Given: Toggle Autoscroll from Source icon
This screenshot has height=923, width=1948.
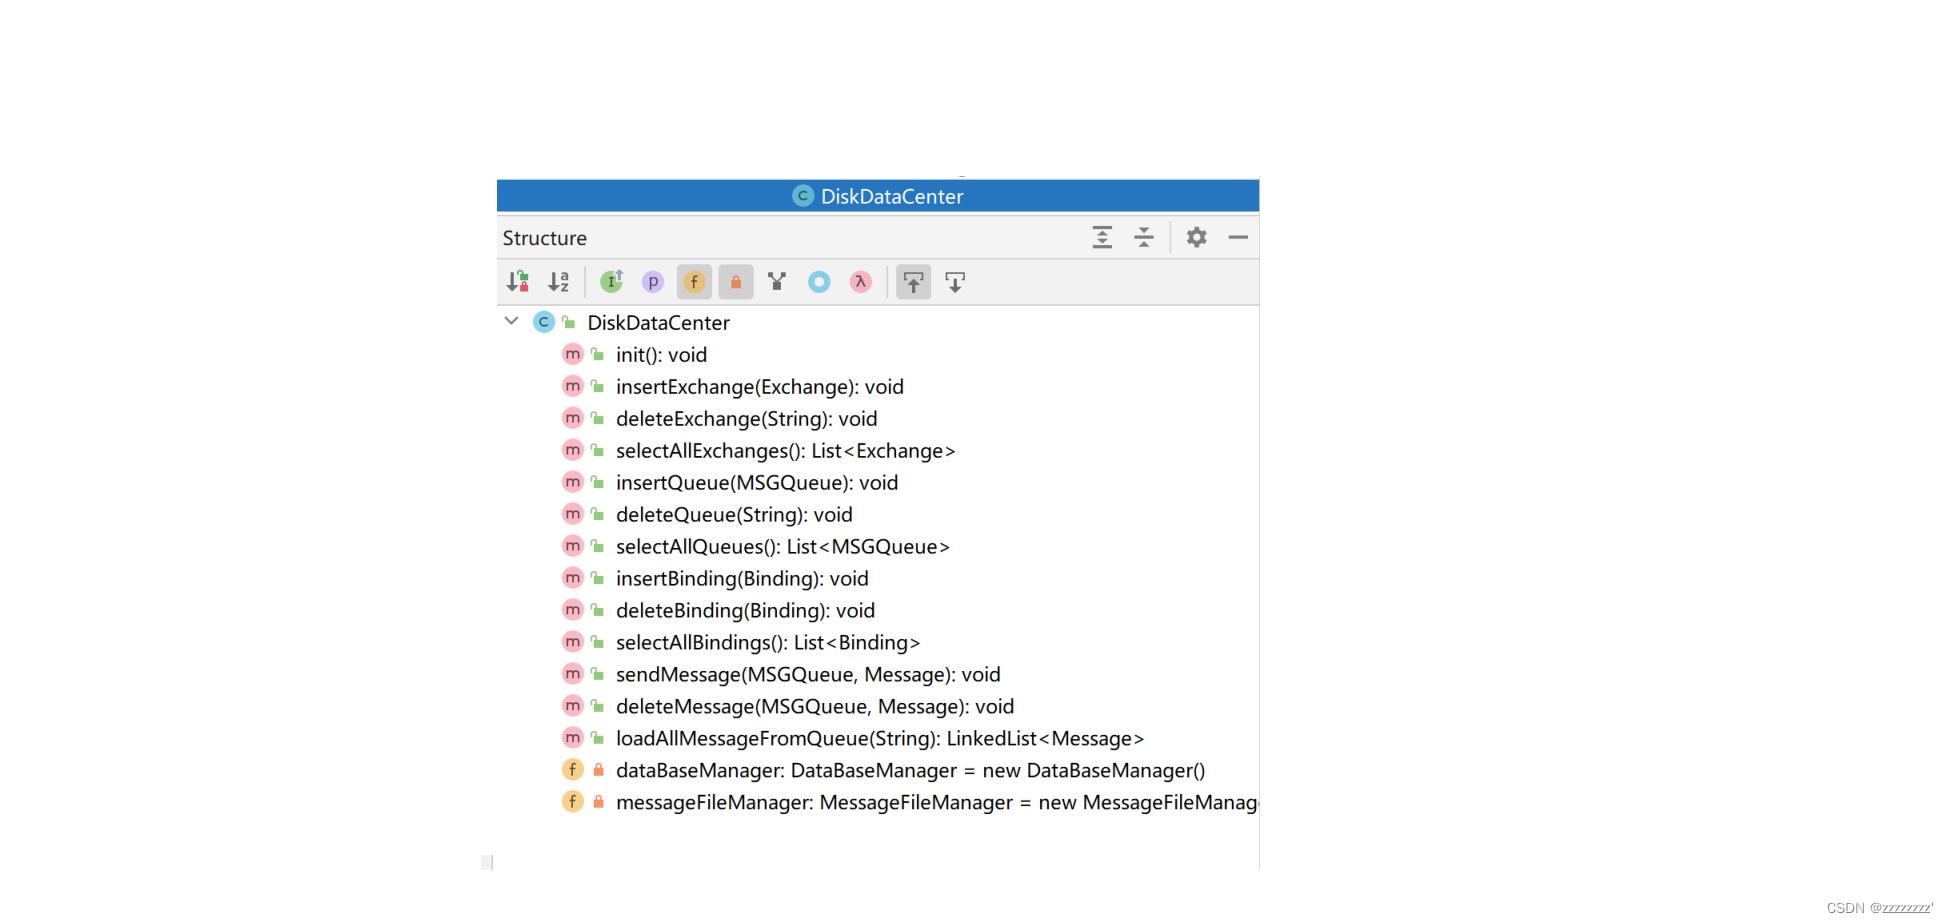Looking at the screenshot, I should point(955,282).
